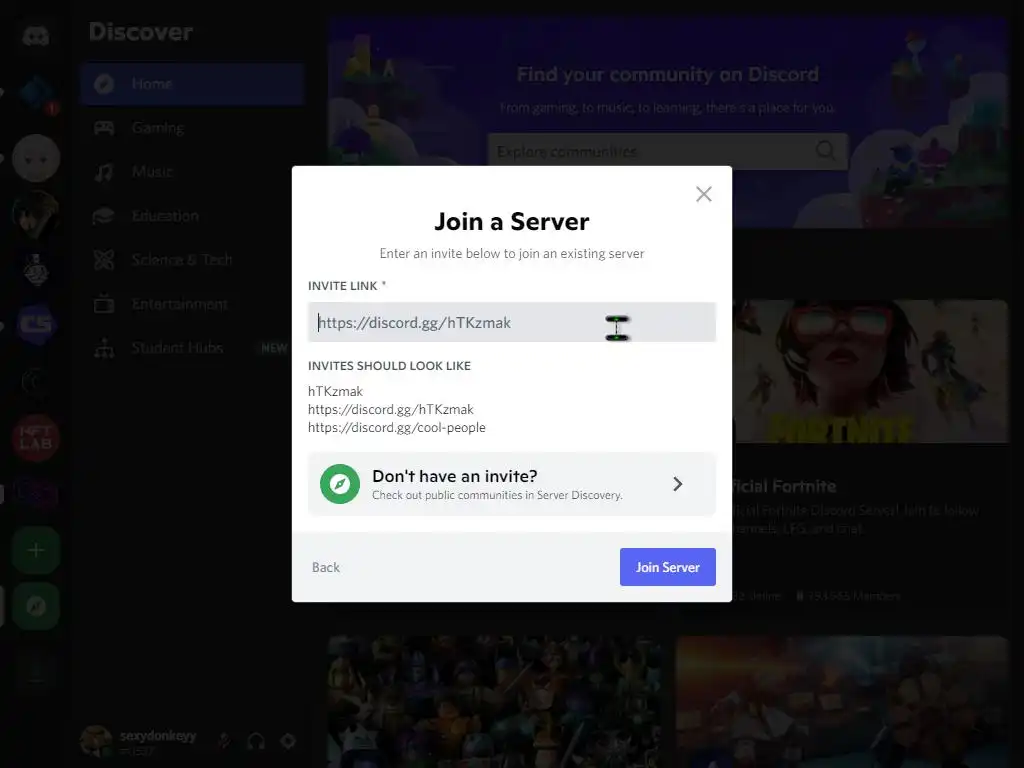The height and width of the screenshot is (768, 1024).
Task: Click example link https://discord.gg/cool-people
Action: click(x=397, y=428)
